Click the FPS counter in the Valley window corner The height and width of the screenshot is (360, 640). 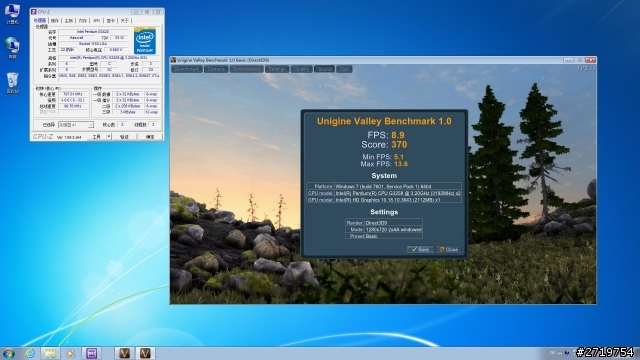(587, 69)
